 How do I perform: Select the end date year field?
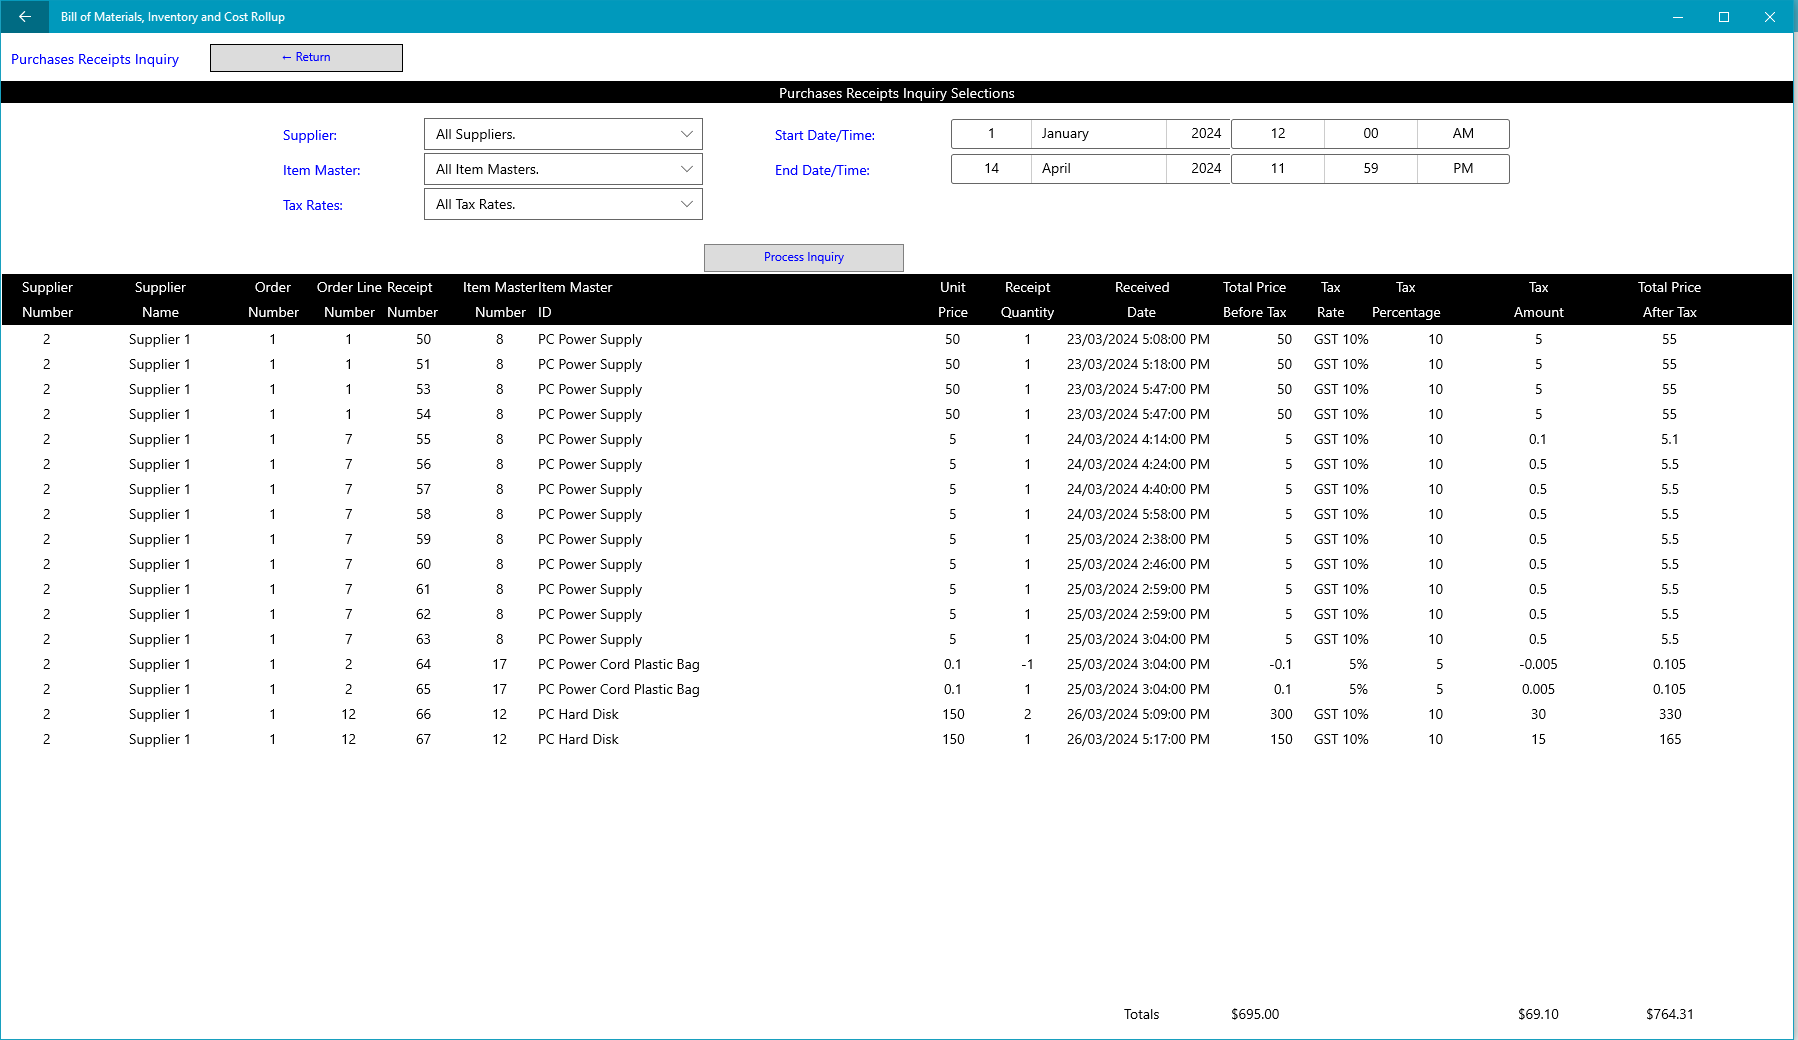(1198, 168)
